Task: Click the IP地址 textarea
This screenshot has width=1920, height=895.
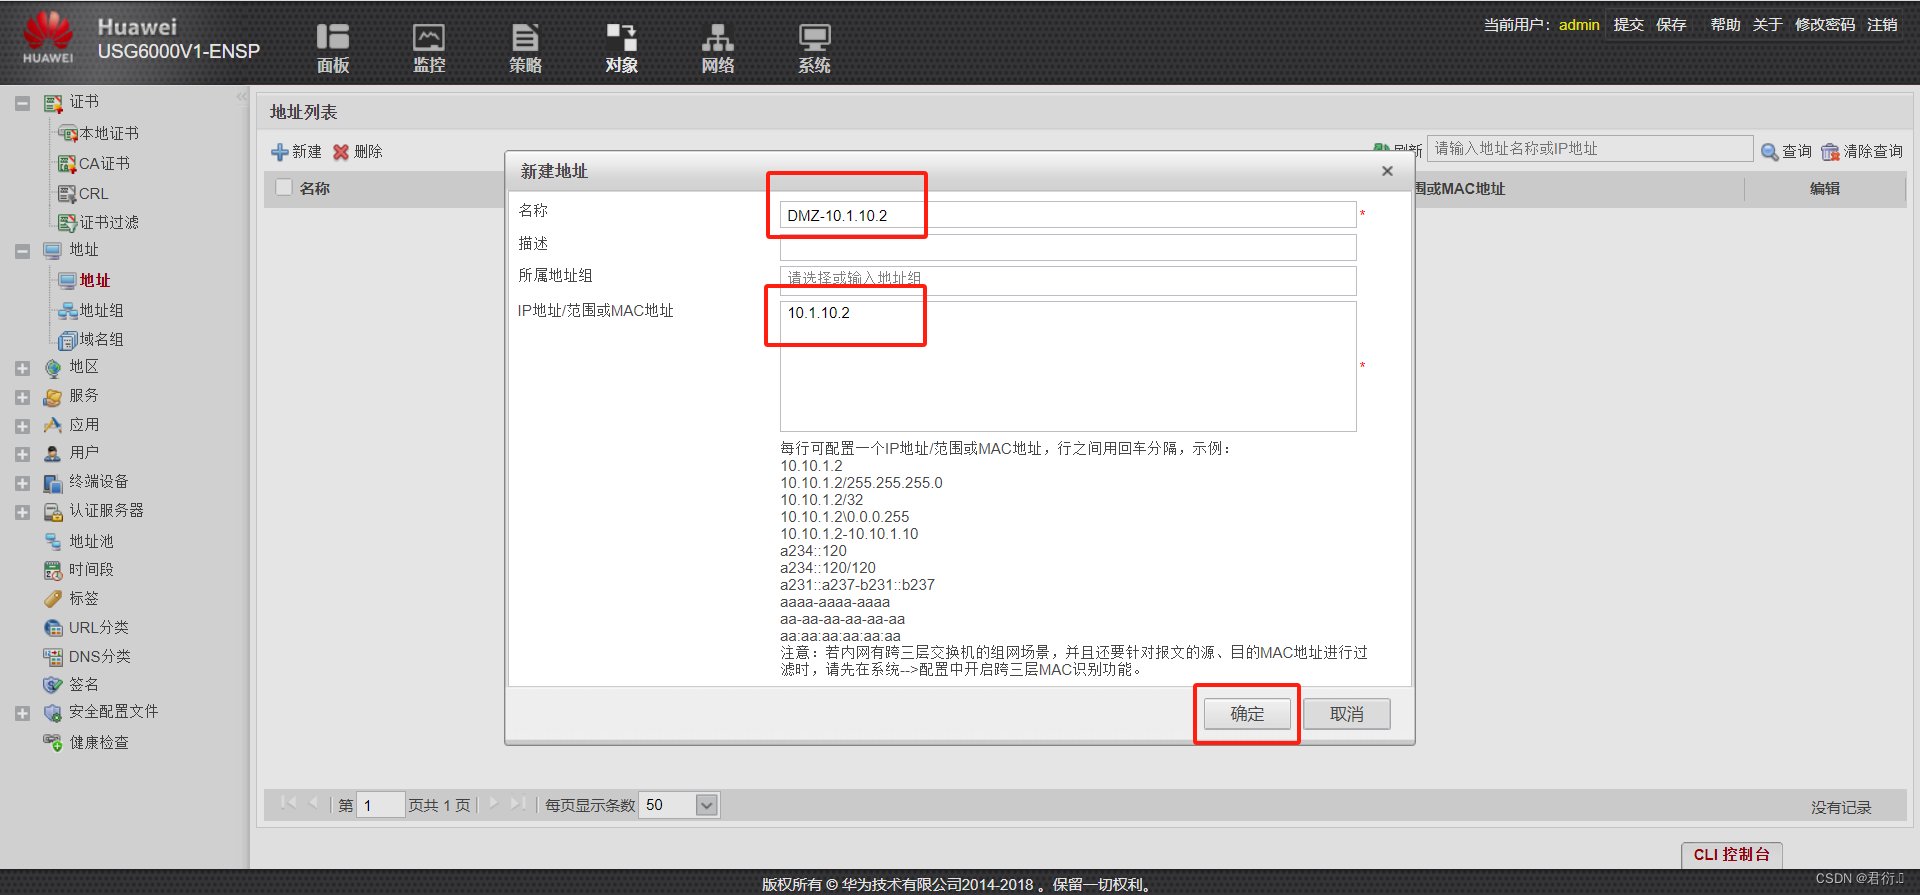Action: [x=1068, y=366]
